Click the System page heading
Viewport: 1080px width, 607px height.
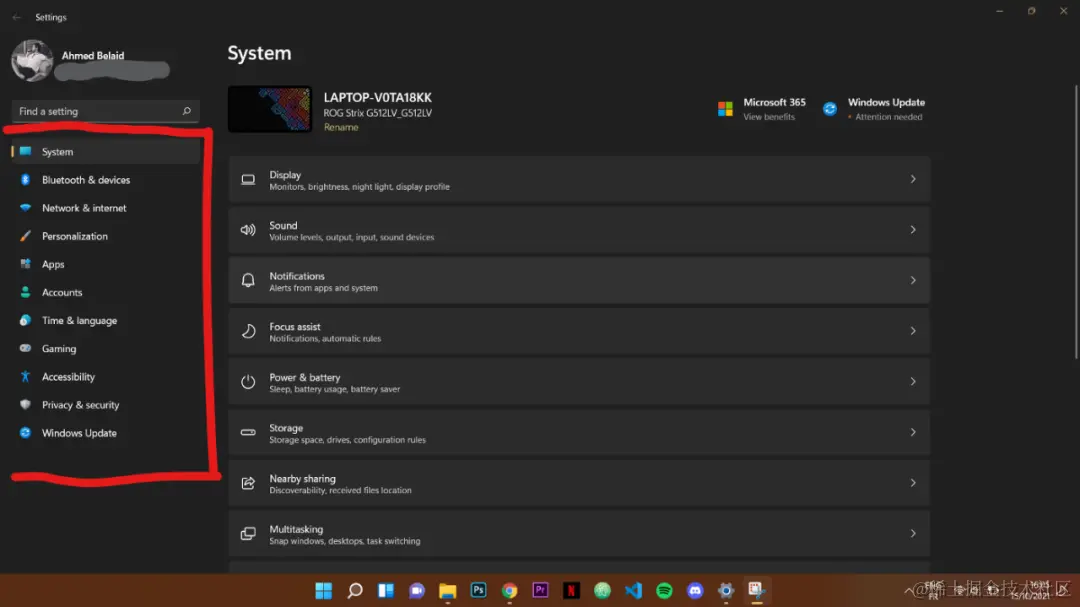coord(260,53)
